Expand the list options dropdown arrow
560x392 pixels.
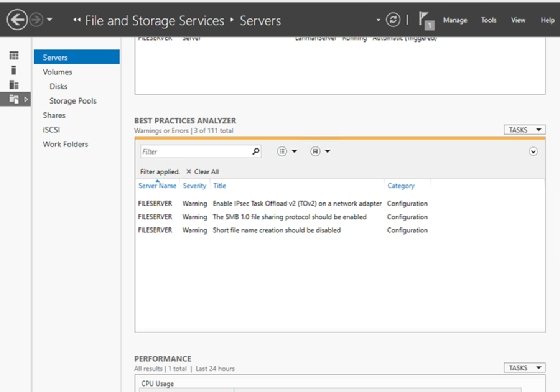point(294,151)
